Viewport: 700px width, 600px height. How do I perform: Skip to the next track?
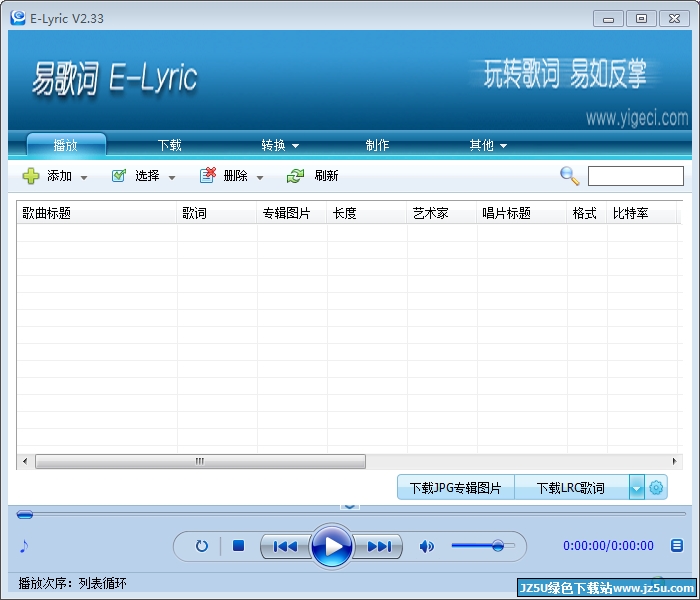pyautogui.click(x=379, y=546)
